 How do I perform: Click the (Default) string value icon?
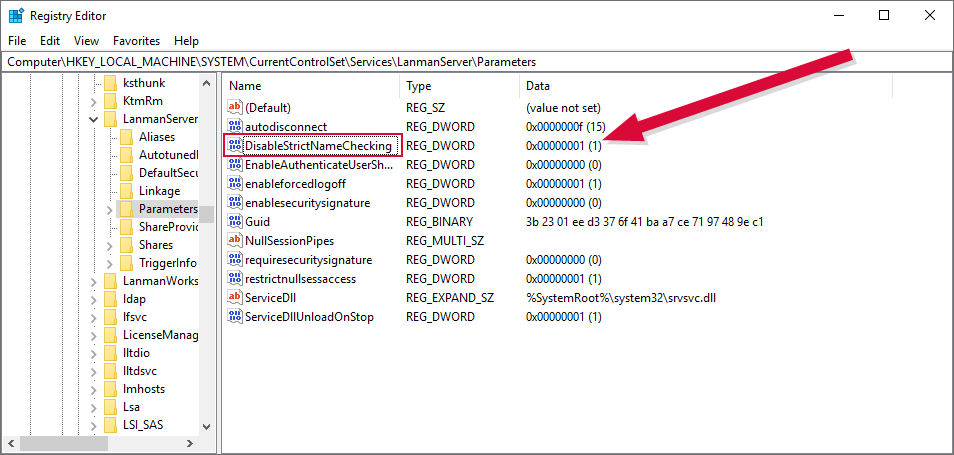pos(235,107)
